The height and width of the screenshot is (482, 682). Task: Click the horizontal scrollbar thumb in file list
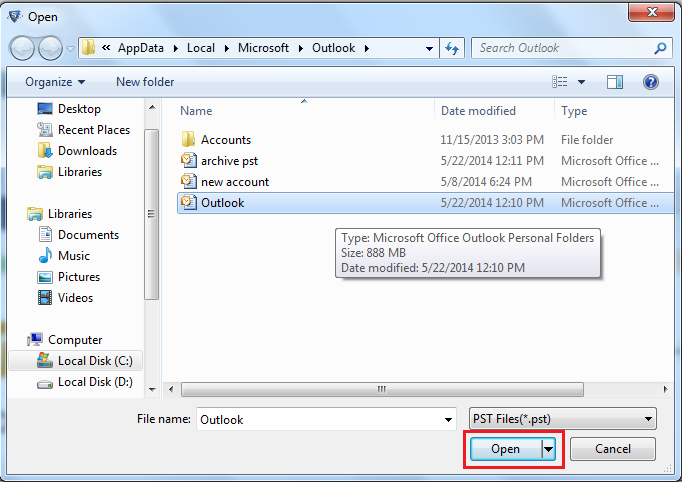click(382, 389)
